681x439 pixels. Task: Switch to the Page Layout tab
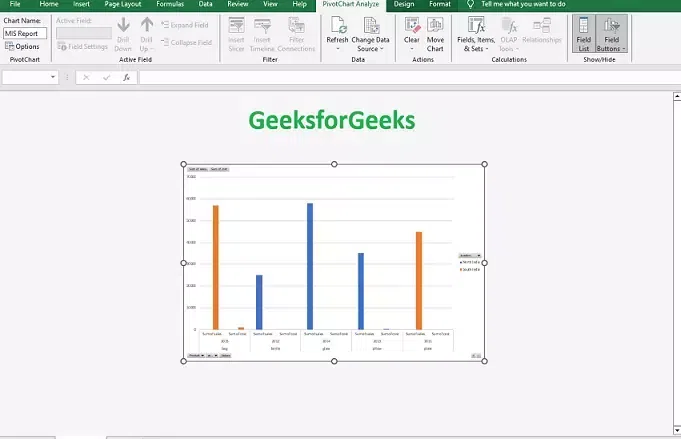(123, 4)
